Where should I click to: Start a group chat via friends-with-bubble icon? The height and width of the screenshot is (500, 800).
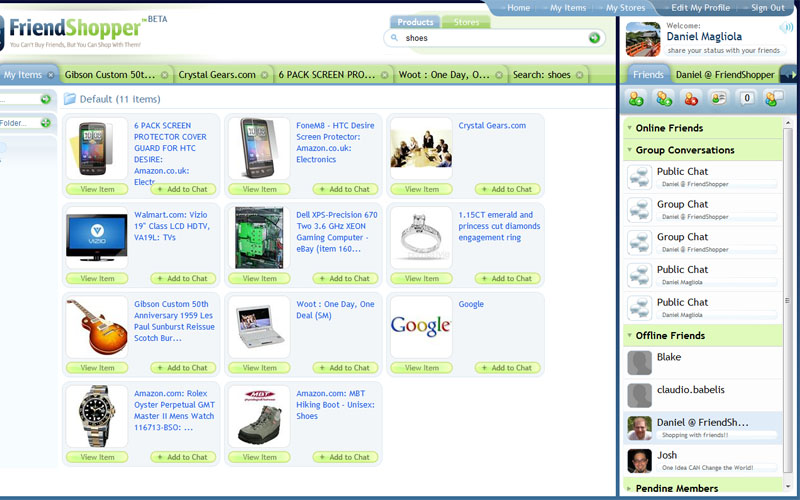click(x=774, y=98)
